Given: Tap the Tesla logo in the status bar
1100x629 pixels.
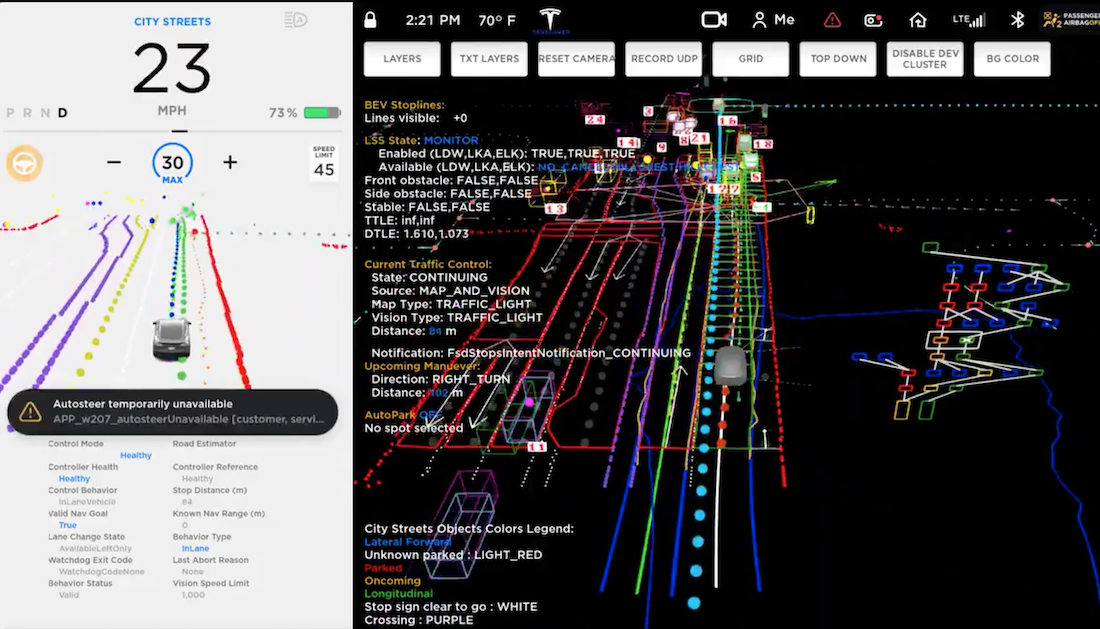Looking at the screenshot, I should tap(548, 19).
